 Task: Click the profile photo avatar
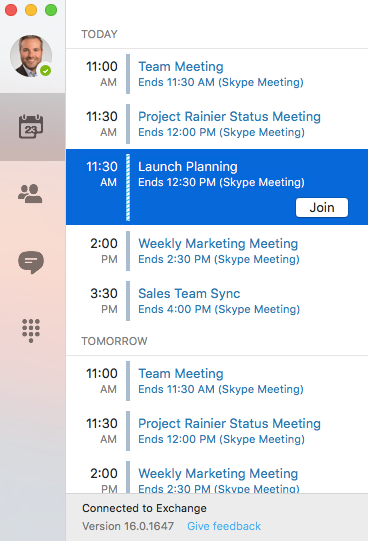pyautogui.click(x=31, y=56)
